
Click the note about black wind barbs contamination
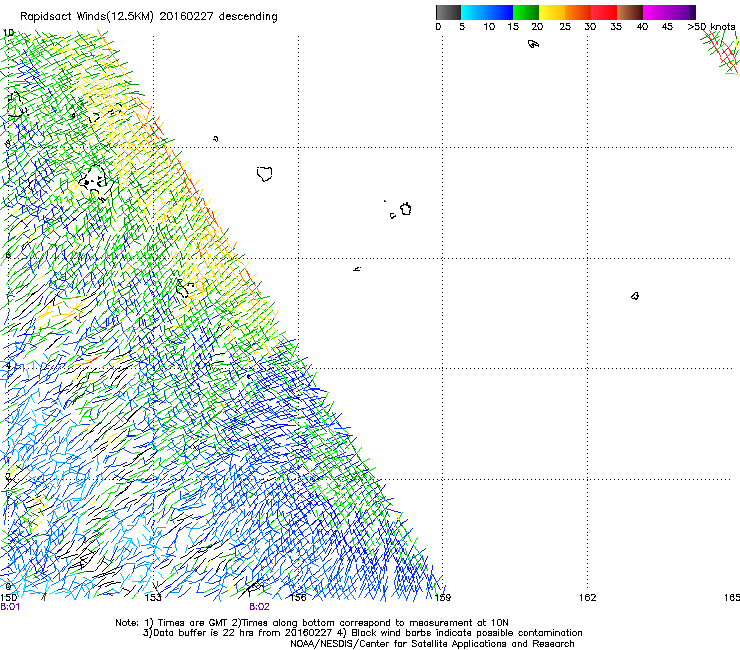[x=460, y=633]
